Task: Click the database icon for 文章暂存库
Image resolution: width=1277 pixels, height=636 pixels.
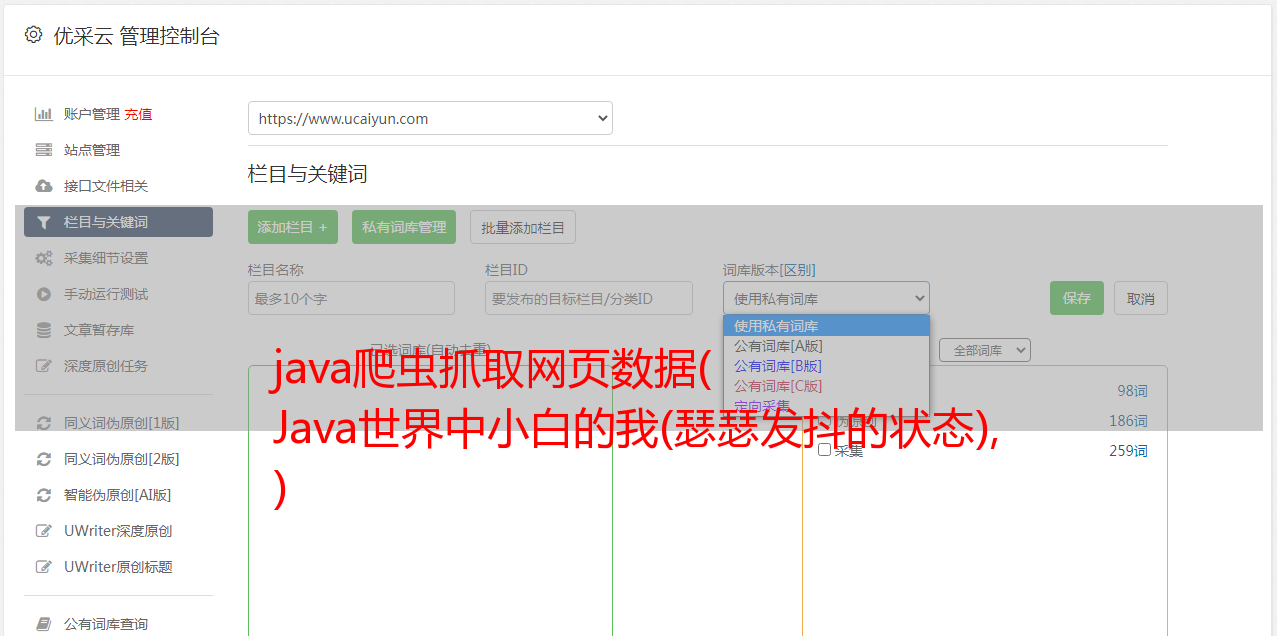Action: (43, 330)
